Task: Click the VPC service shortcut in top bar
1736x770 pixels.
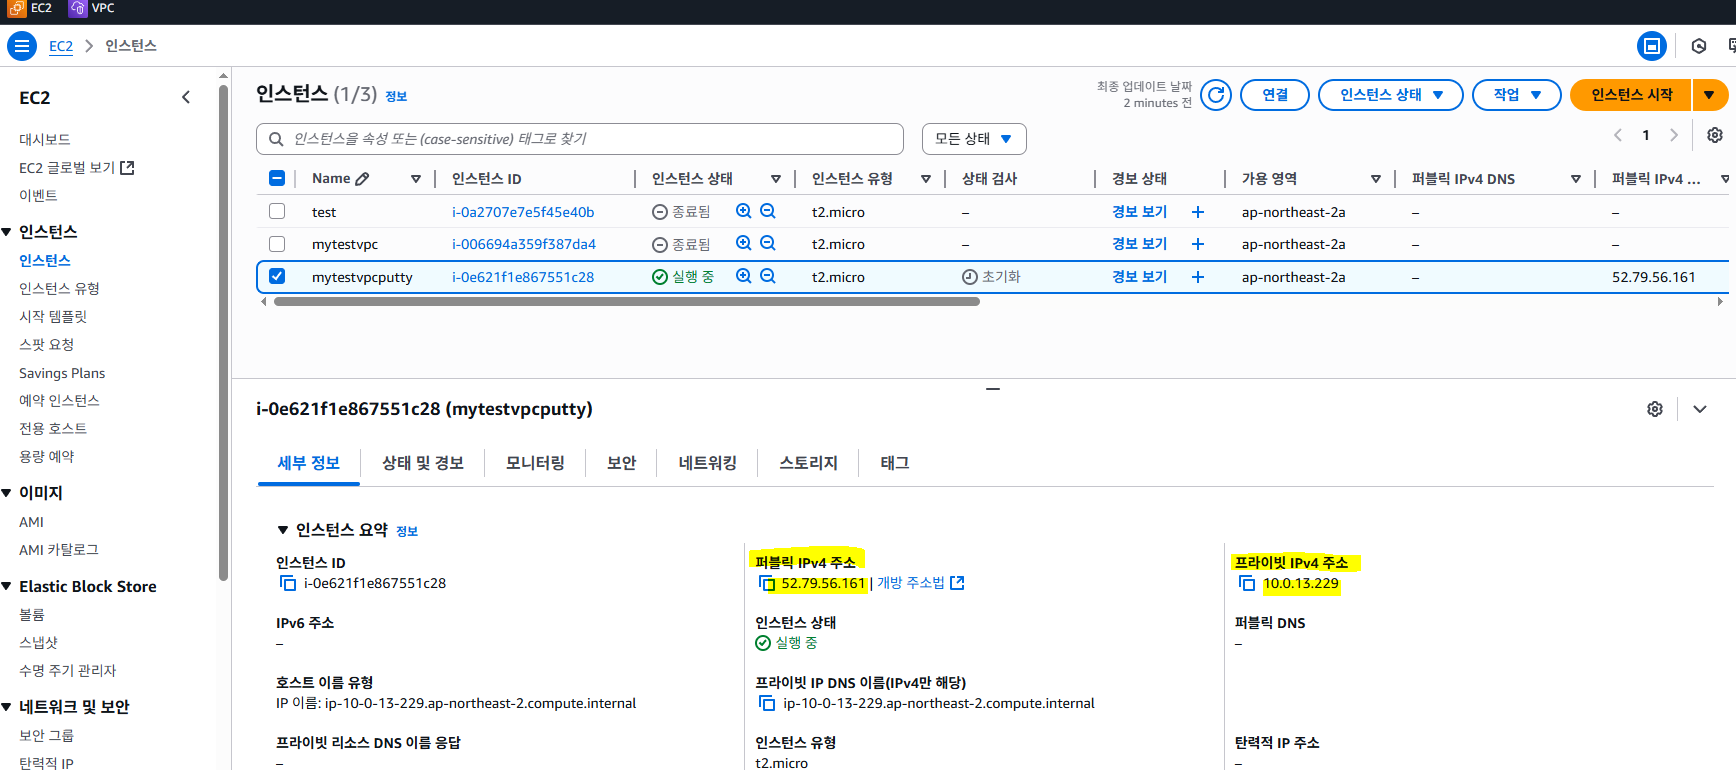Action: click(x=92, y=8)
